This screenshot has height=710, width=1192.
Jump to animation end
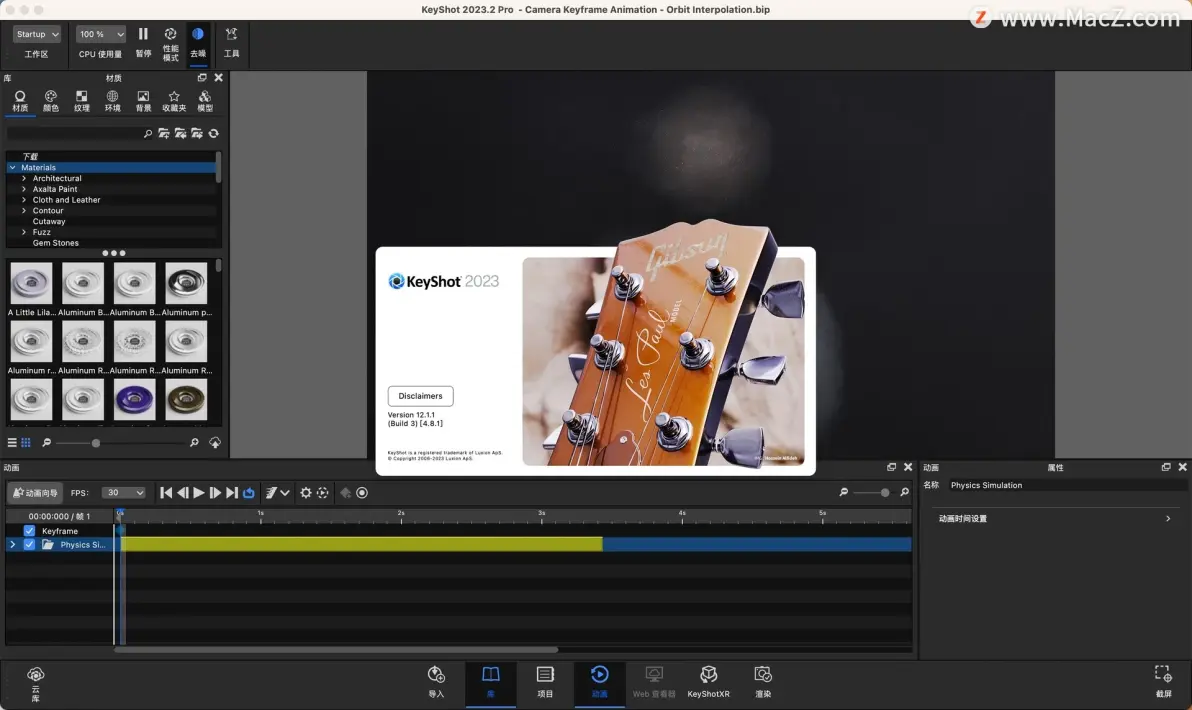[232, 493]
